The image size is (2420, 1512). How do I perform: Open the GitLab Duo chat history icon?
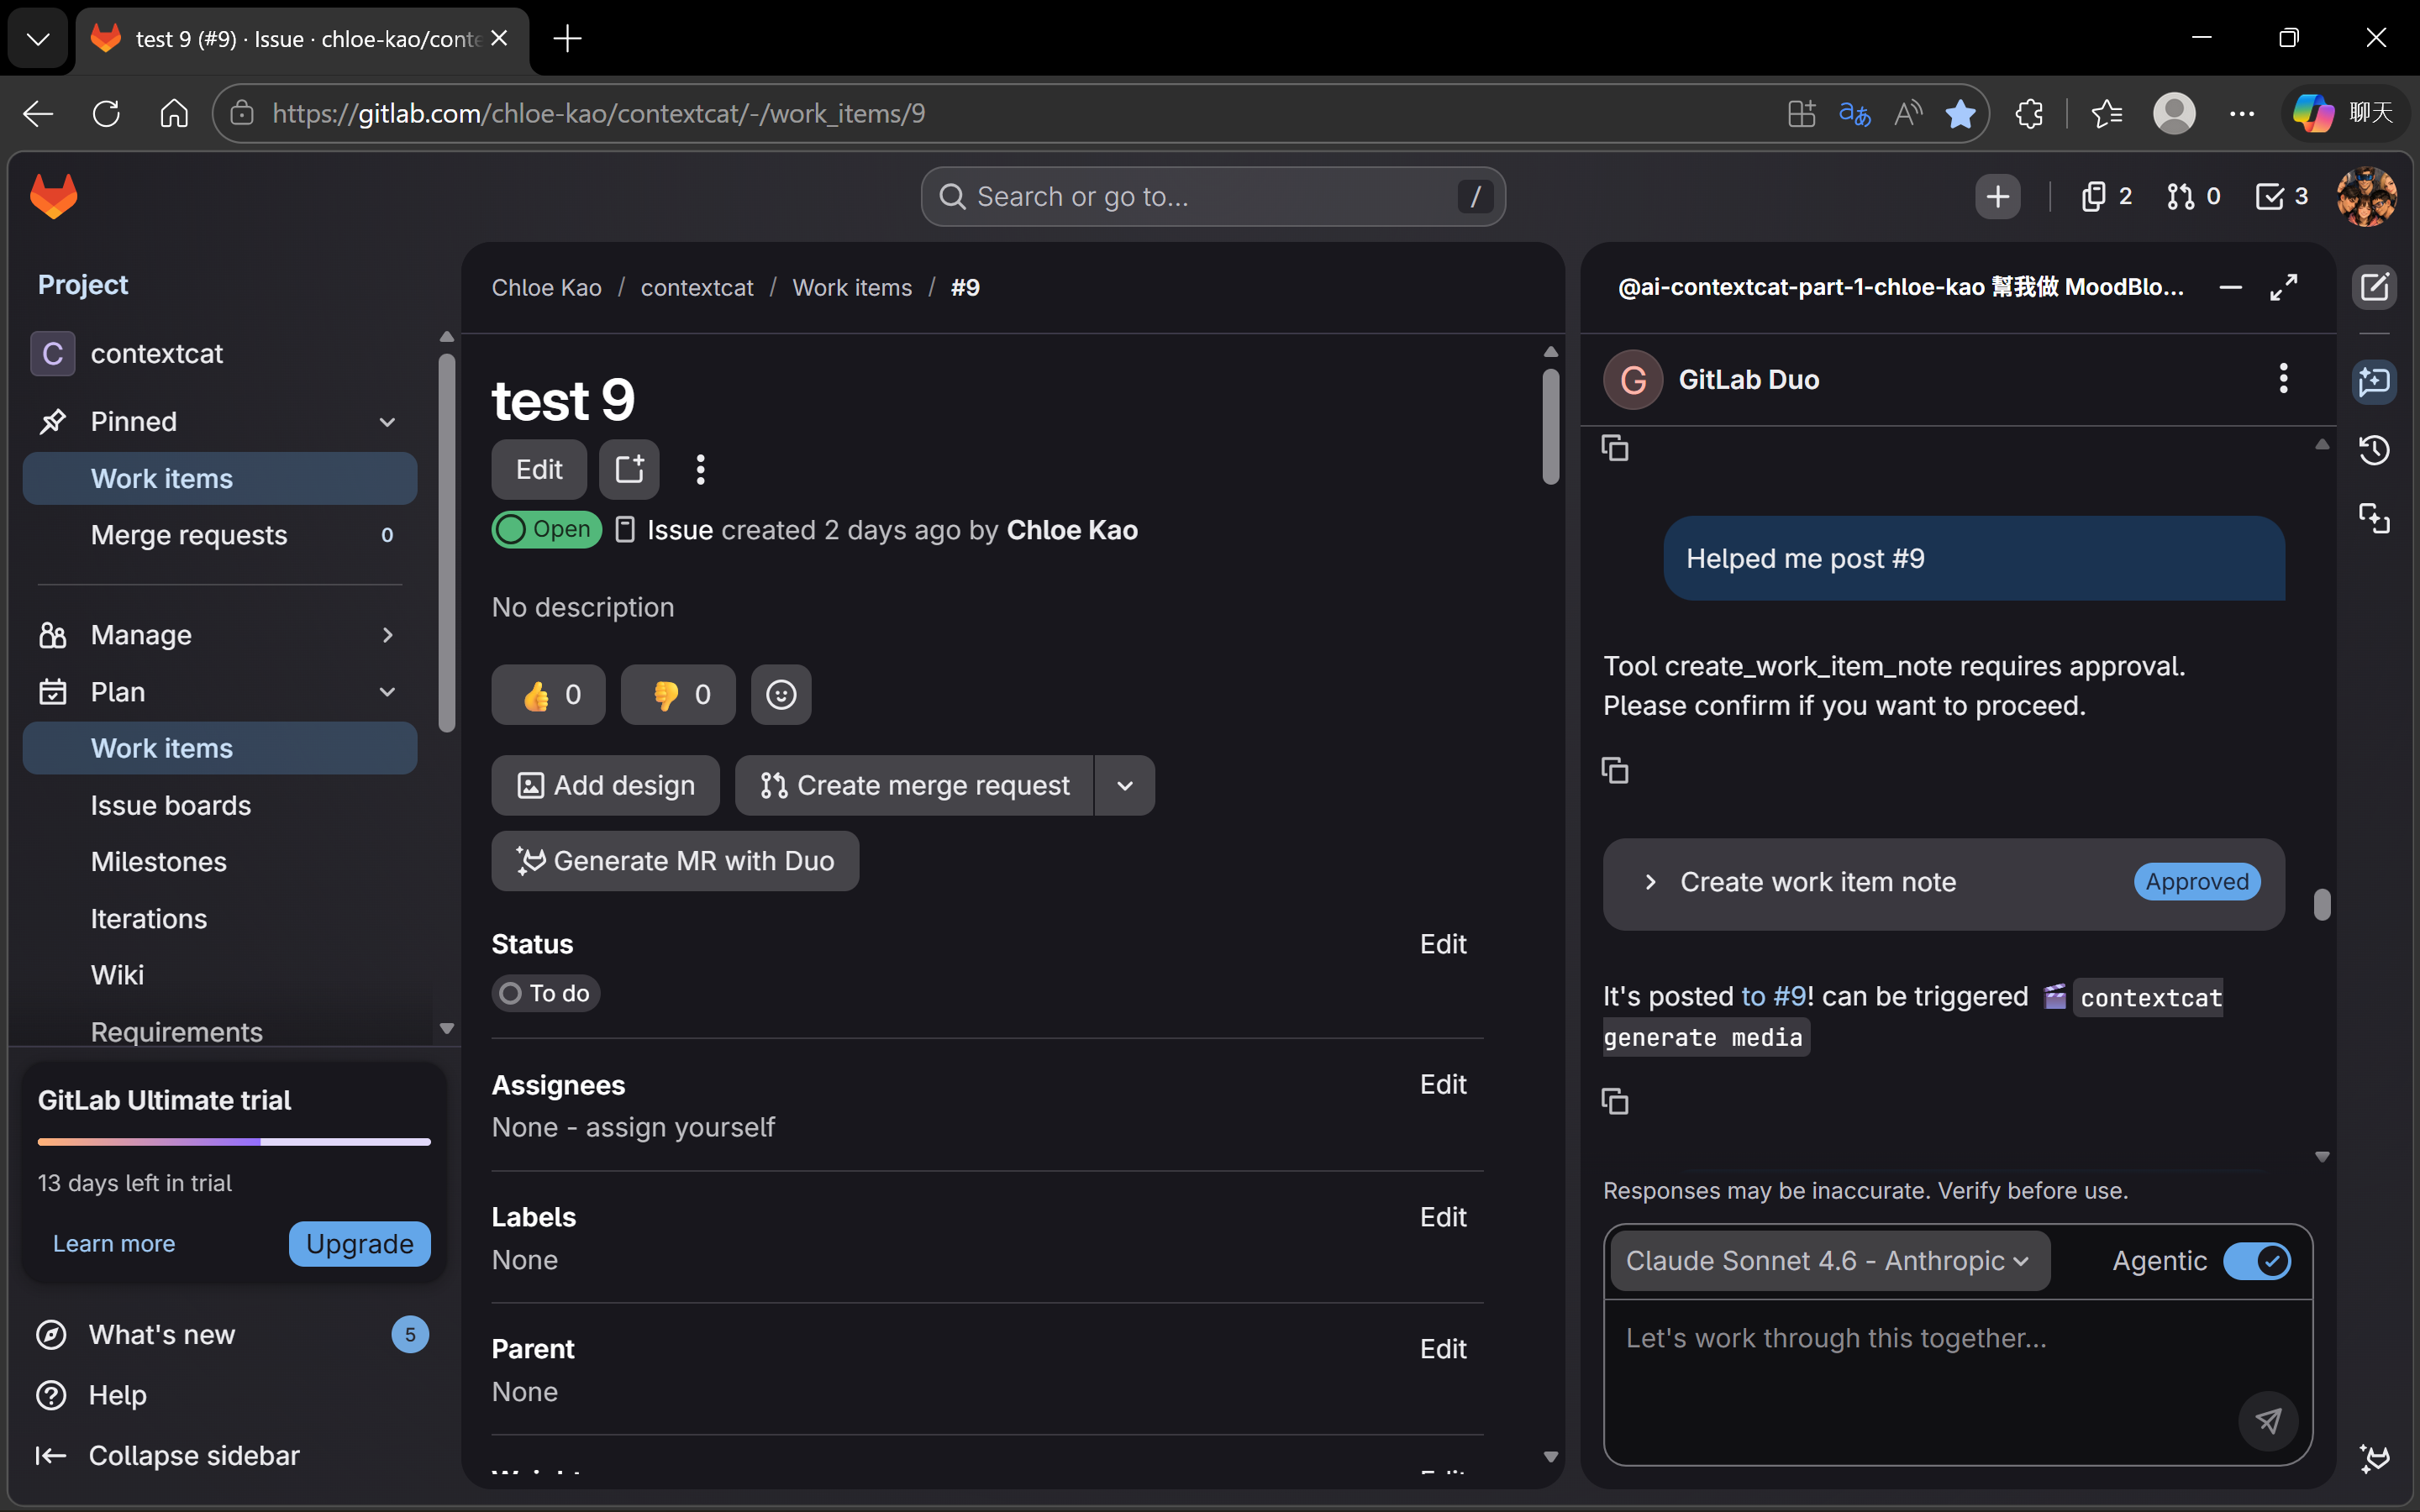coord(2374,450)
